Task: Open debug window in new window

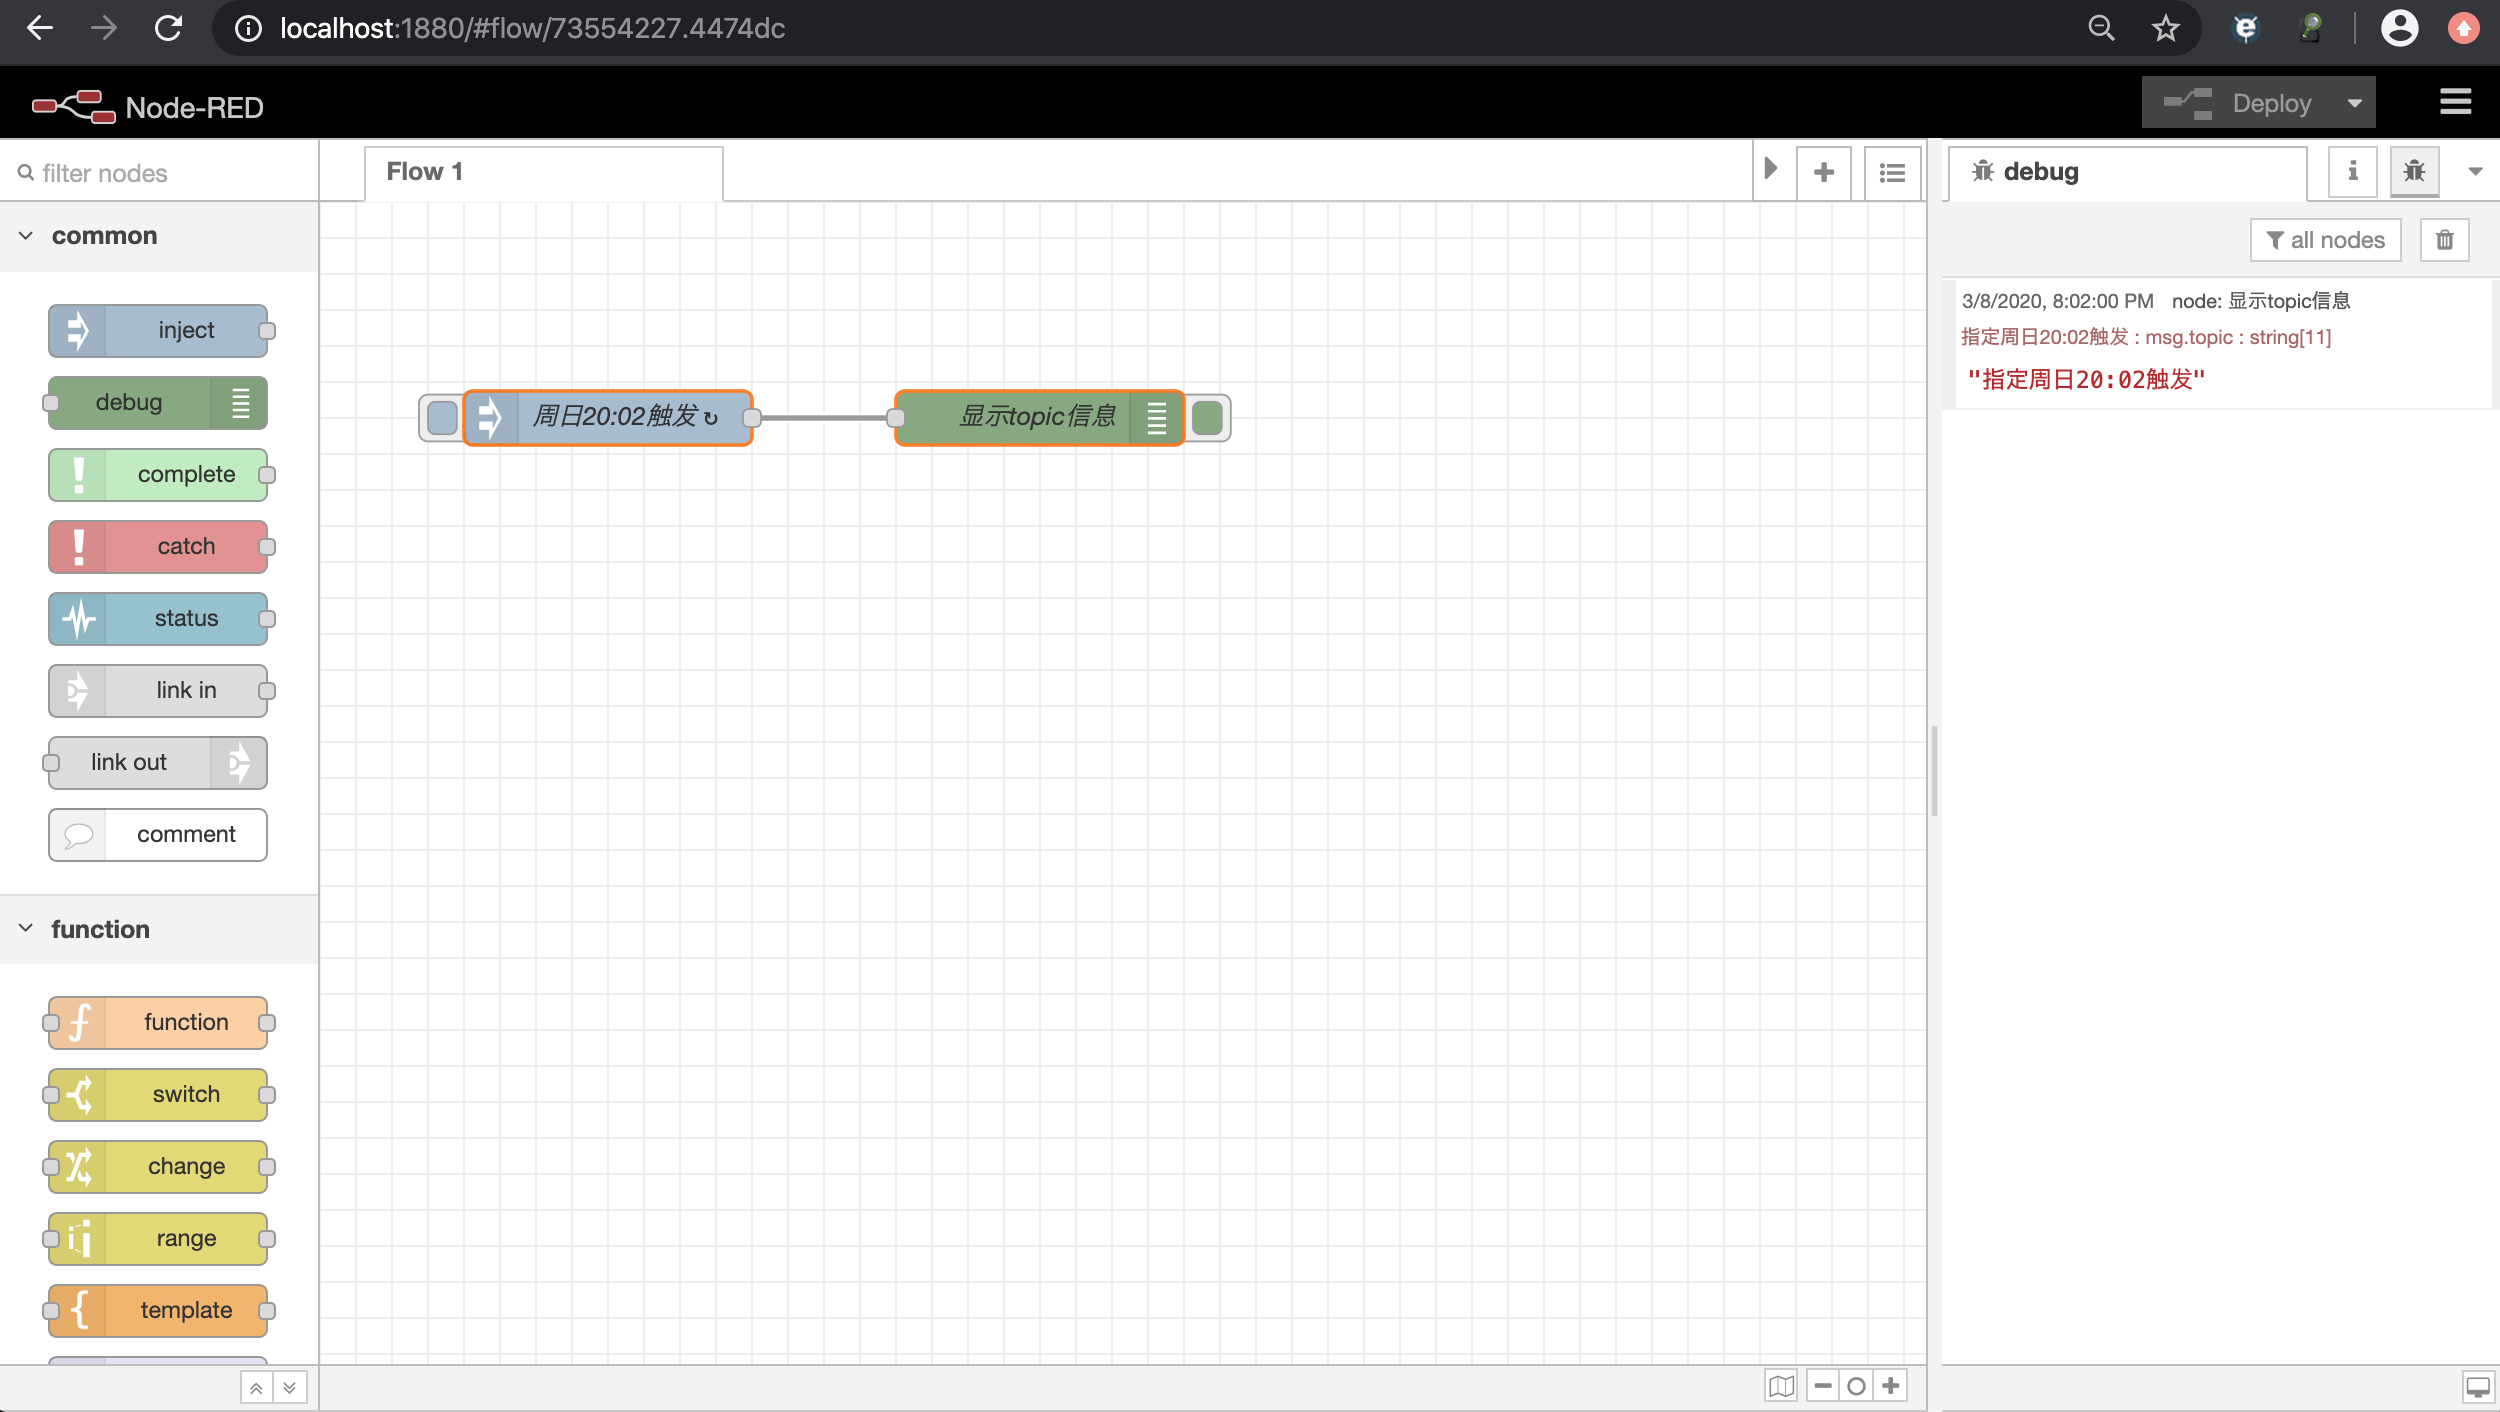Action: pos(2477,1387)
